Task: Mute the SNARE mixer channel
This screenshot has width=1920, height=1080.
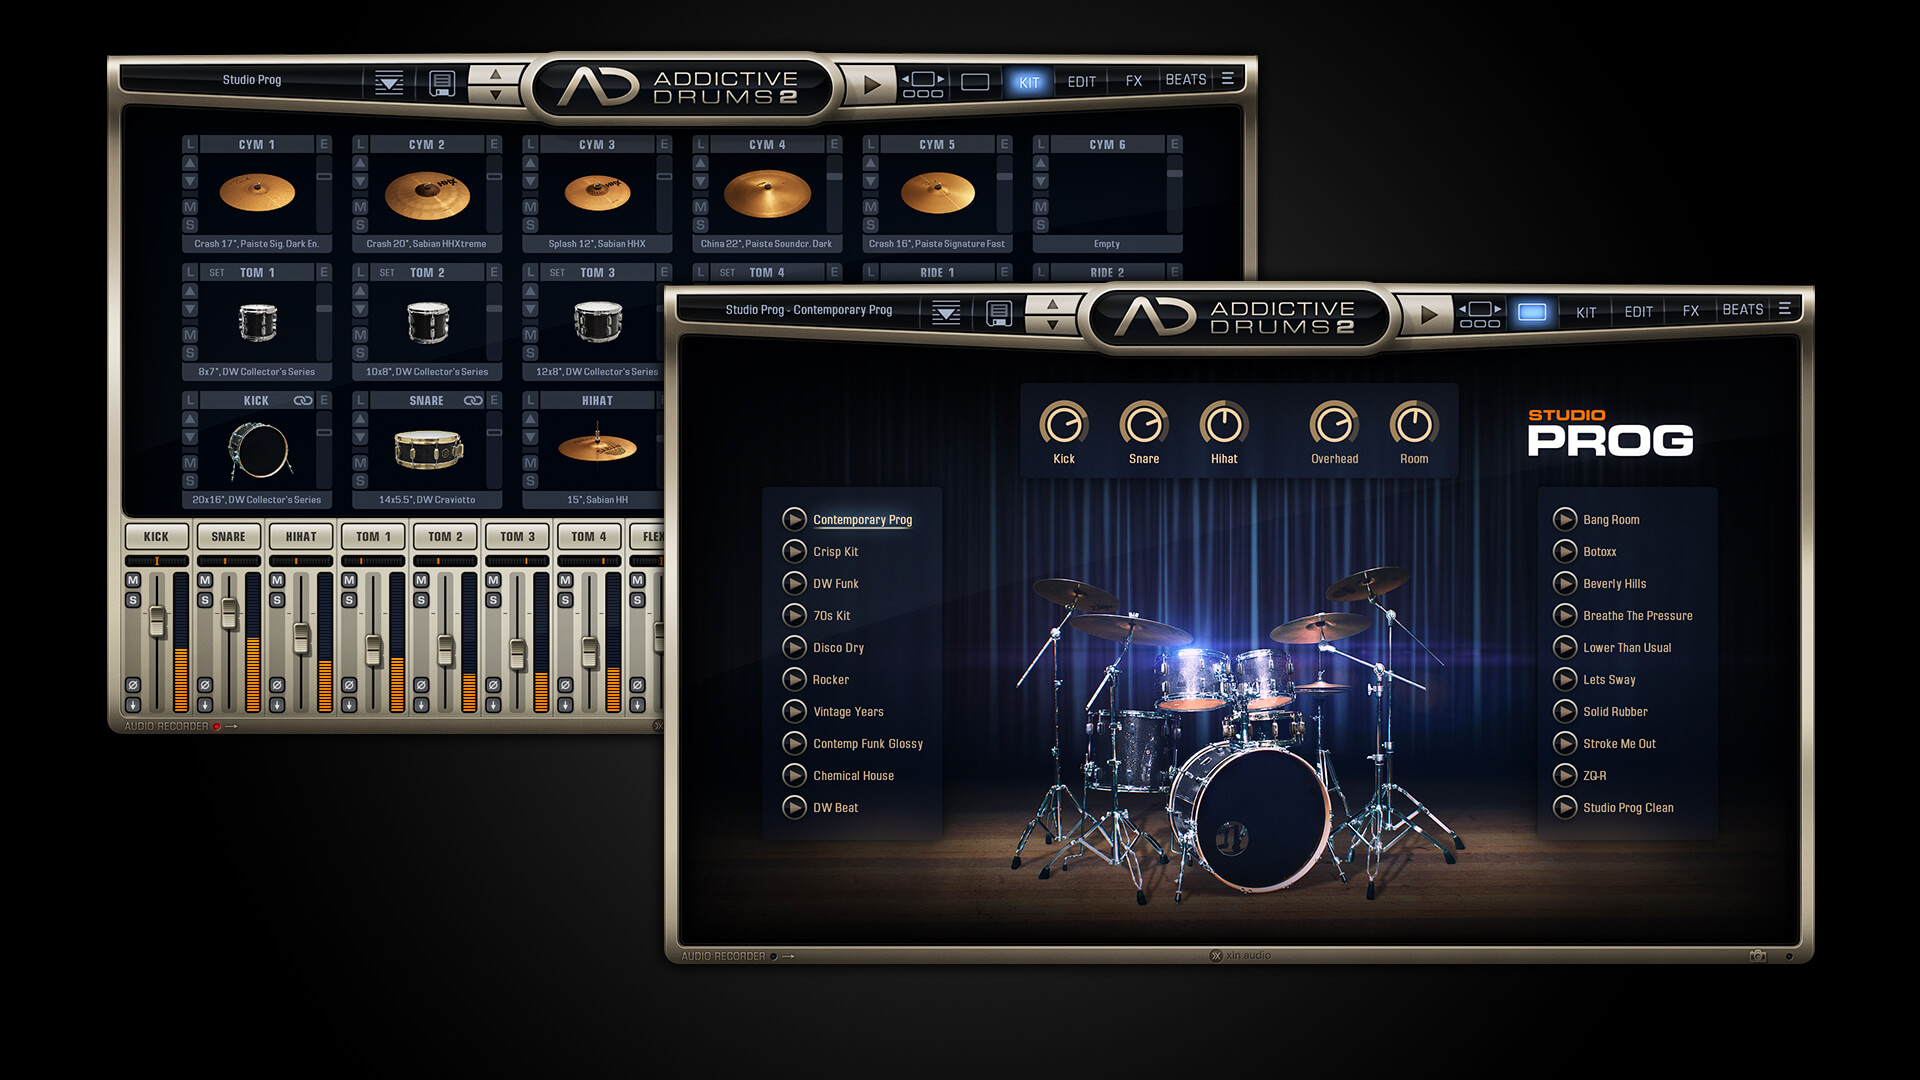Action: (205, 580)
